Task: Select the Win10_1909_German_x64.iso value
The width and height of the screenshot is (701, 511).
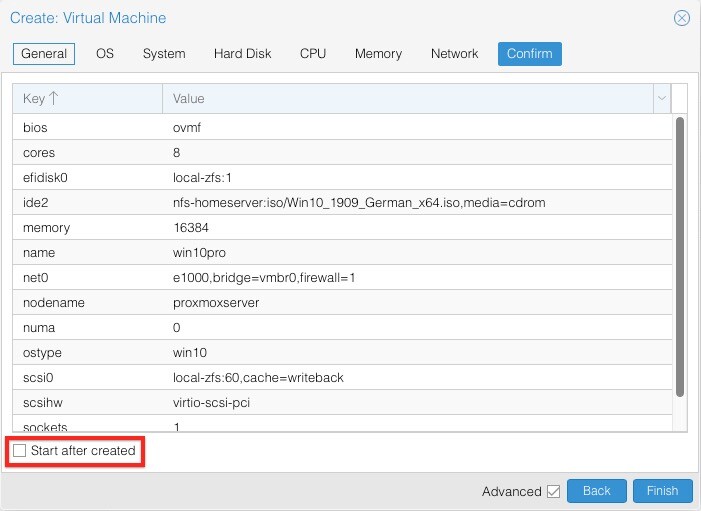Action: [359, 203]
